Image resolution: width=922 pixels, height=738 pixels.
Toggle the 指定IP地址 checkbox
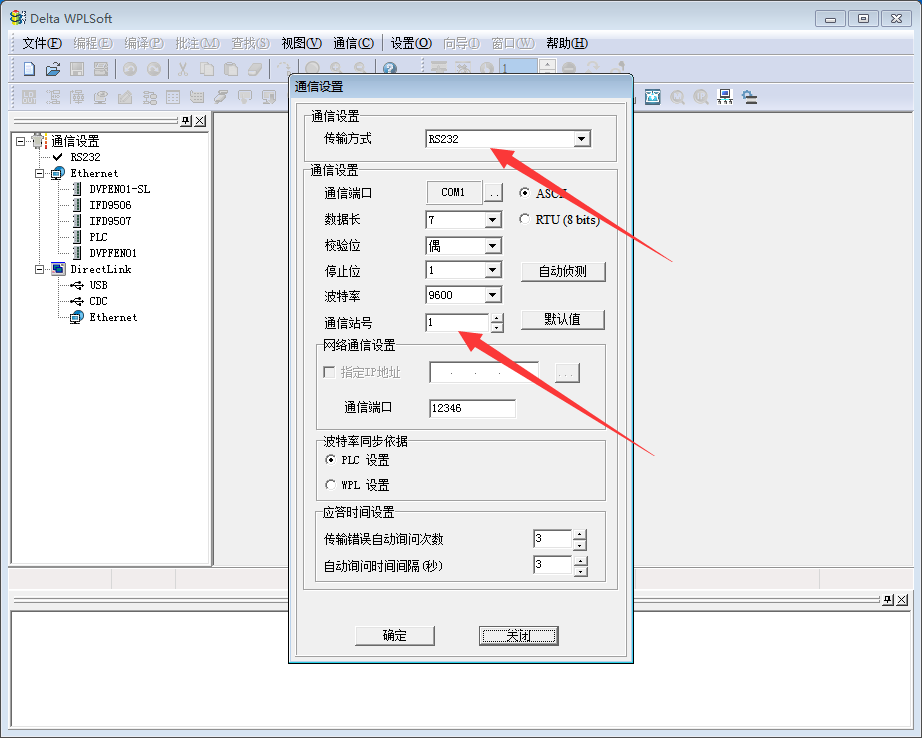(x=329, y=372)
